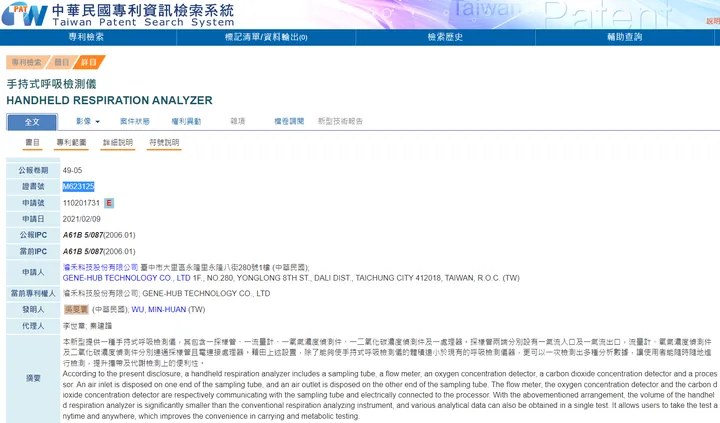The image size is (720, 423).
Task: Open inventor WU, MIN-HUAN link
Action: click(159, 310)
